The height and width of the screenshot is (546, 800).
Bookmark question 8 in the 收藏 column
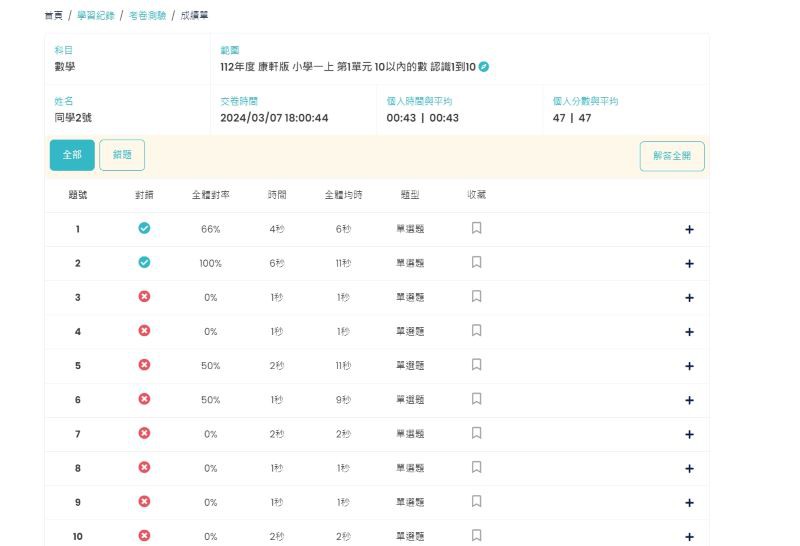pyautogui.click(x=476, y=467)
